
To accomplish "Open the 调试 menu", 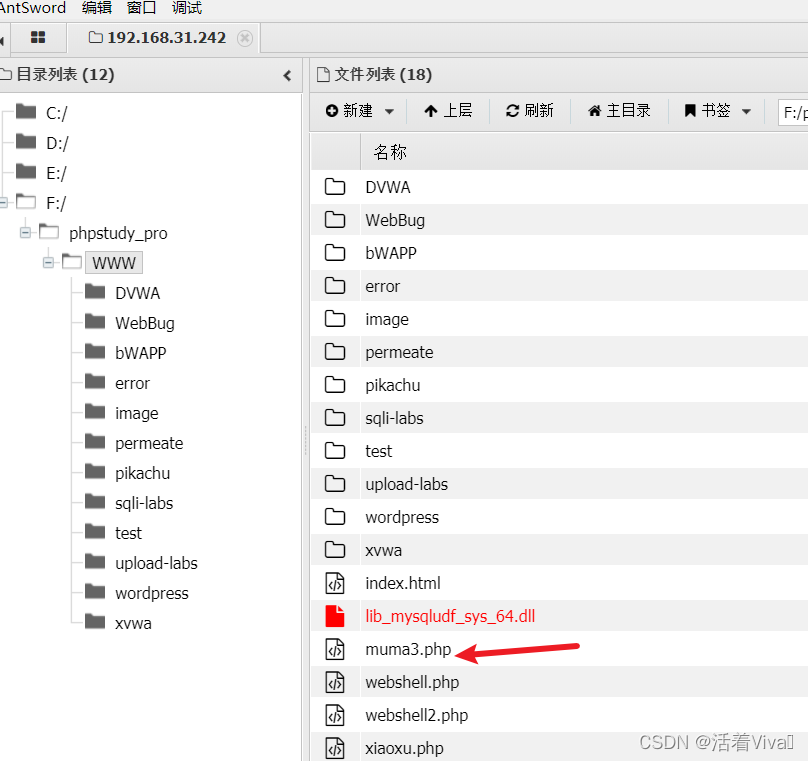I will 187,8.
